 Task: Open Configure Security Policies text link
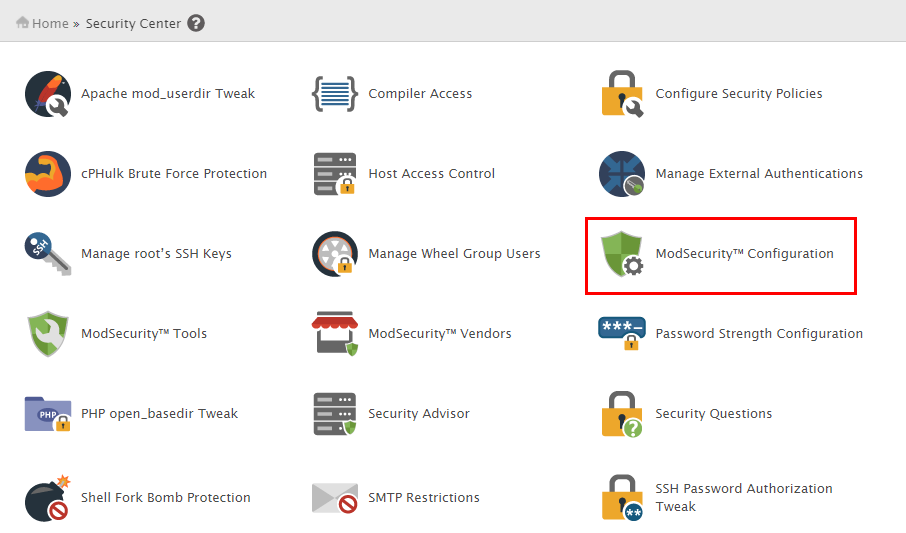point(738,94)
